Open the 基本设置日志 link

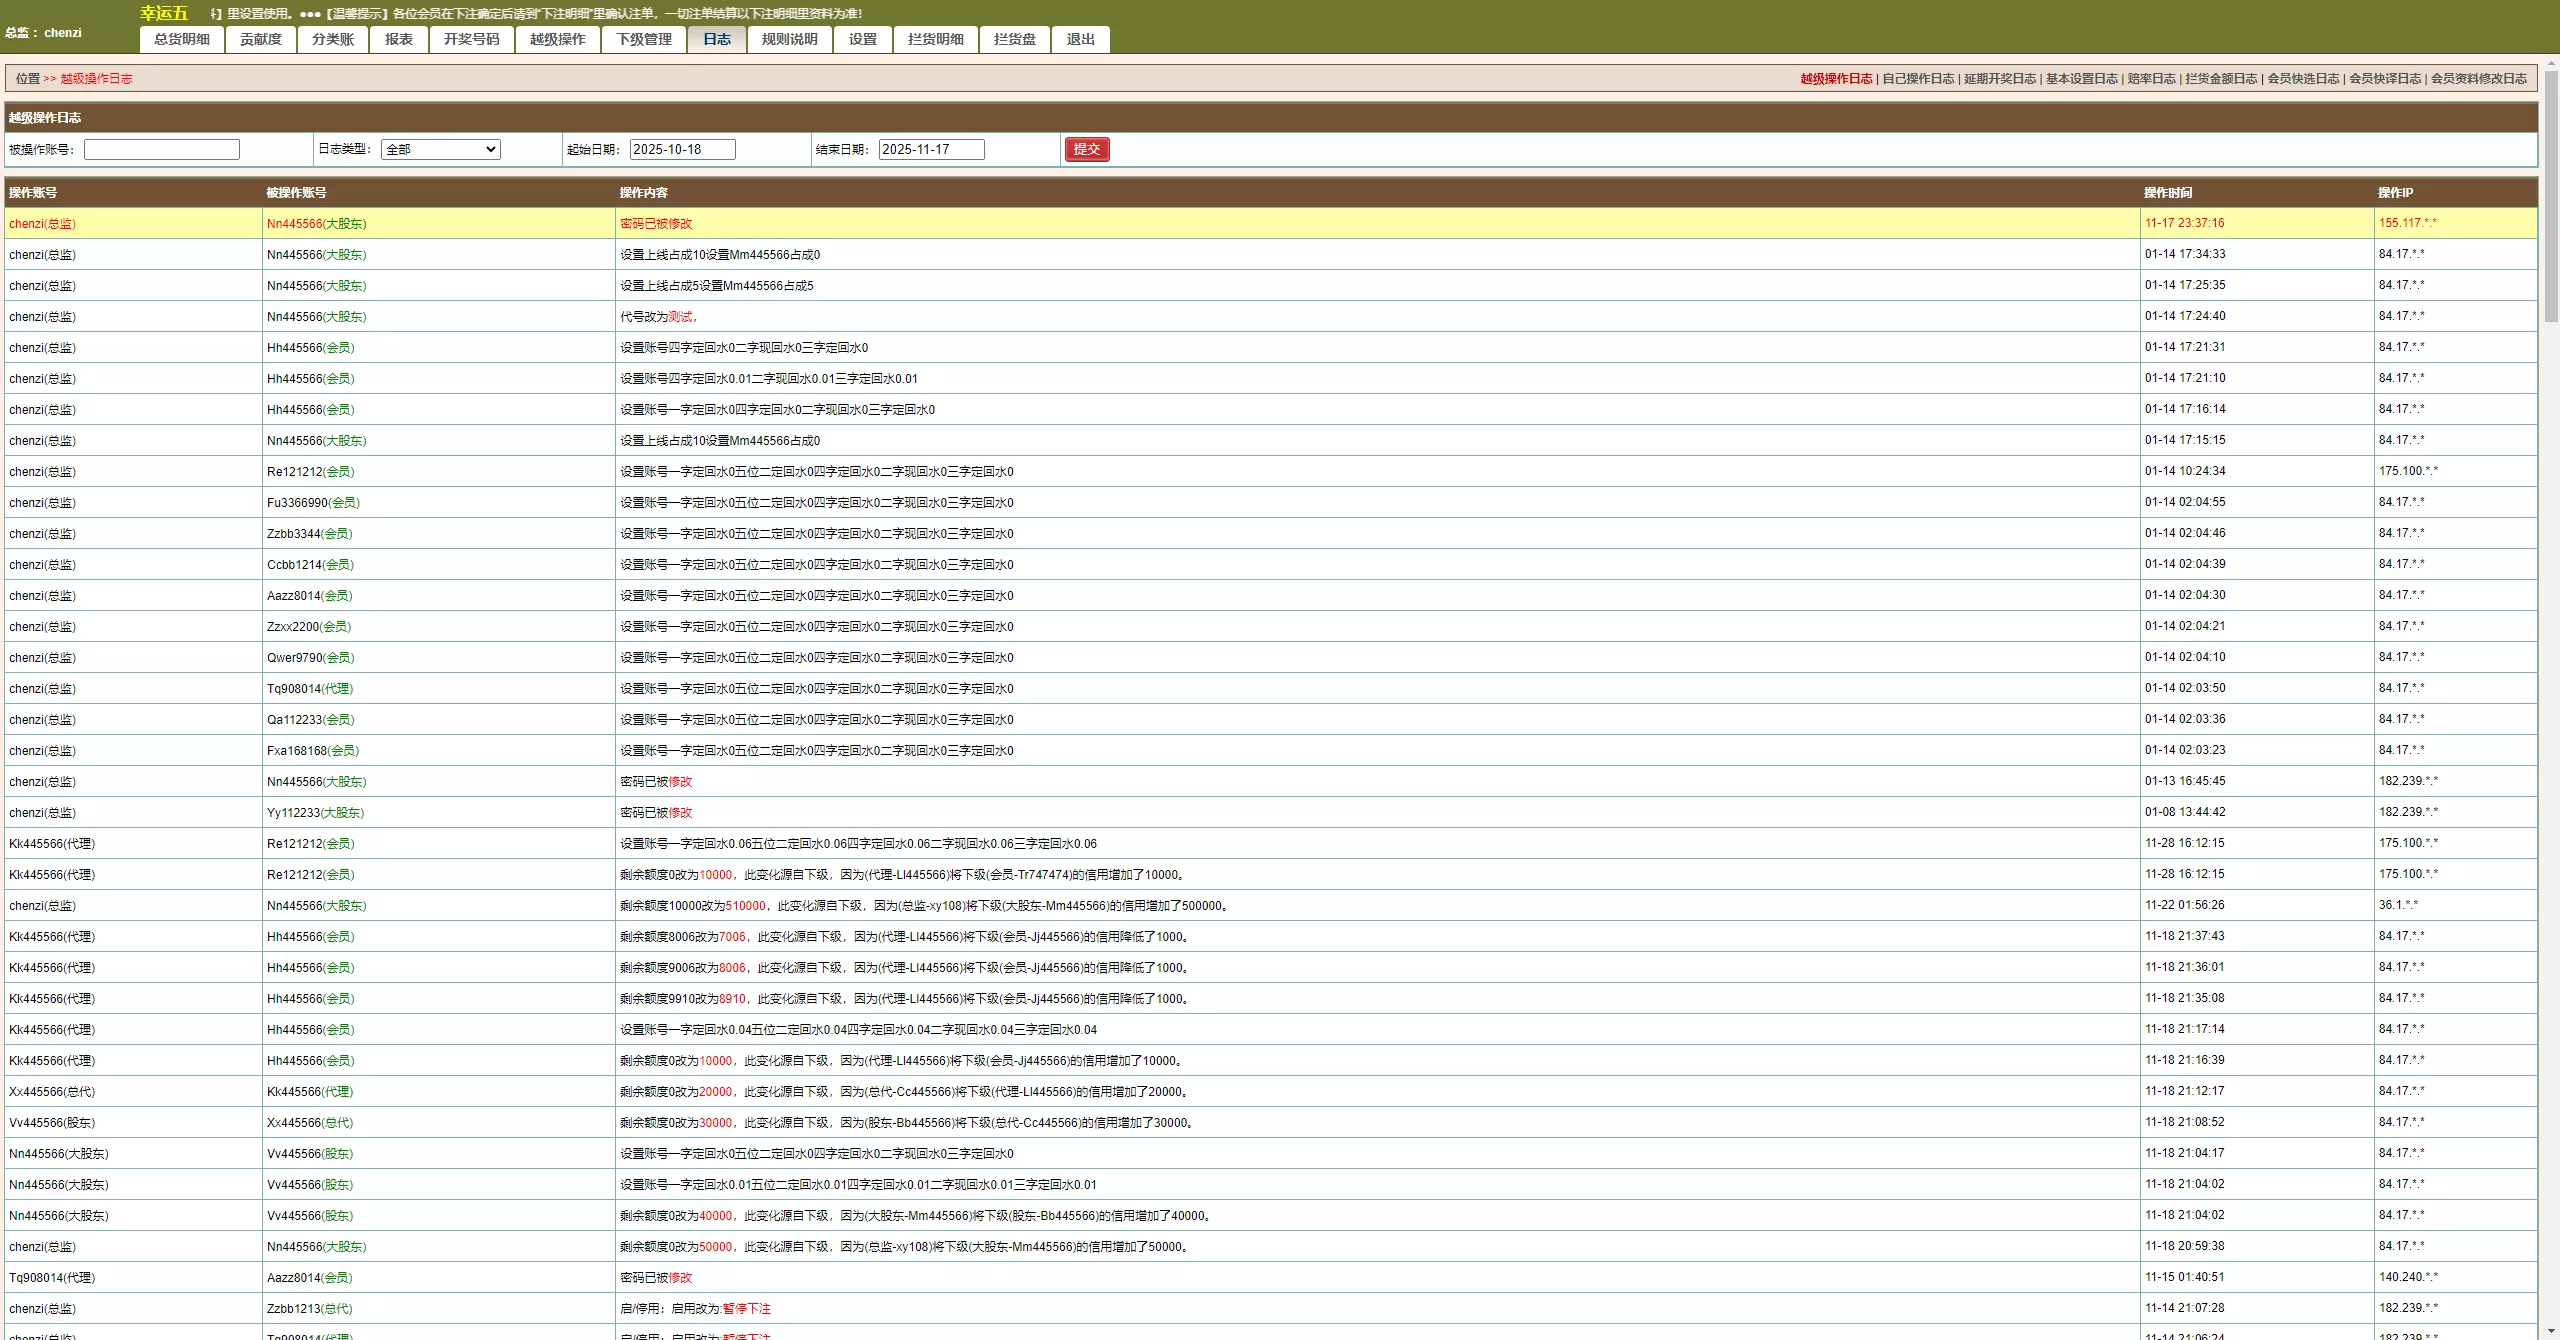click(x=2081, y=78)
